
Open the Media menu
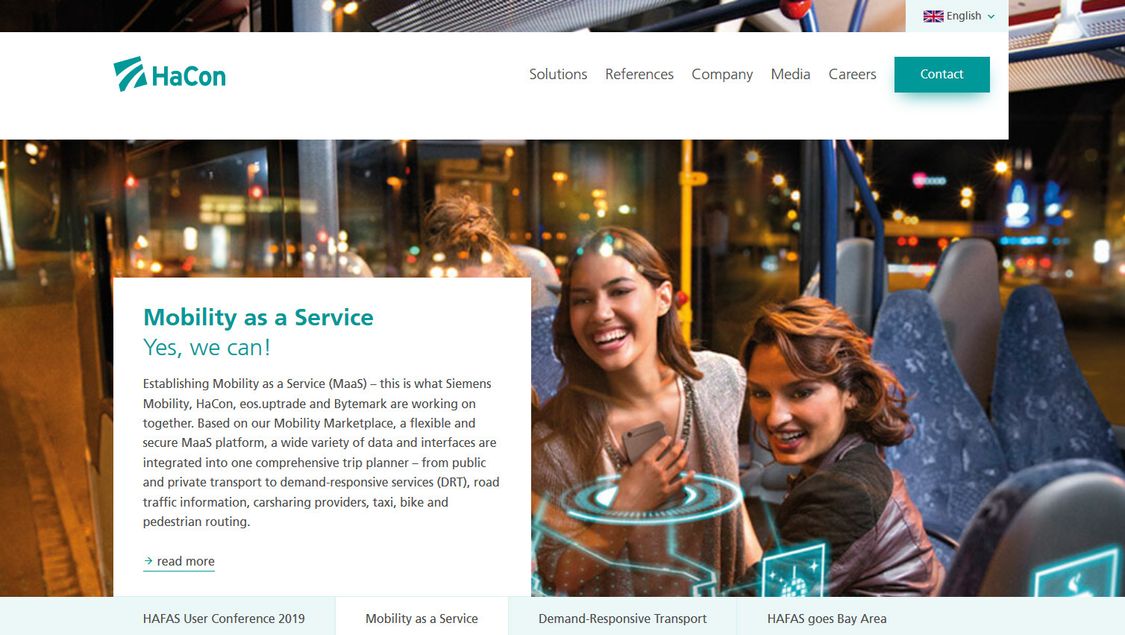[790, 74]
